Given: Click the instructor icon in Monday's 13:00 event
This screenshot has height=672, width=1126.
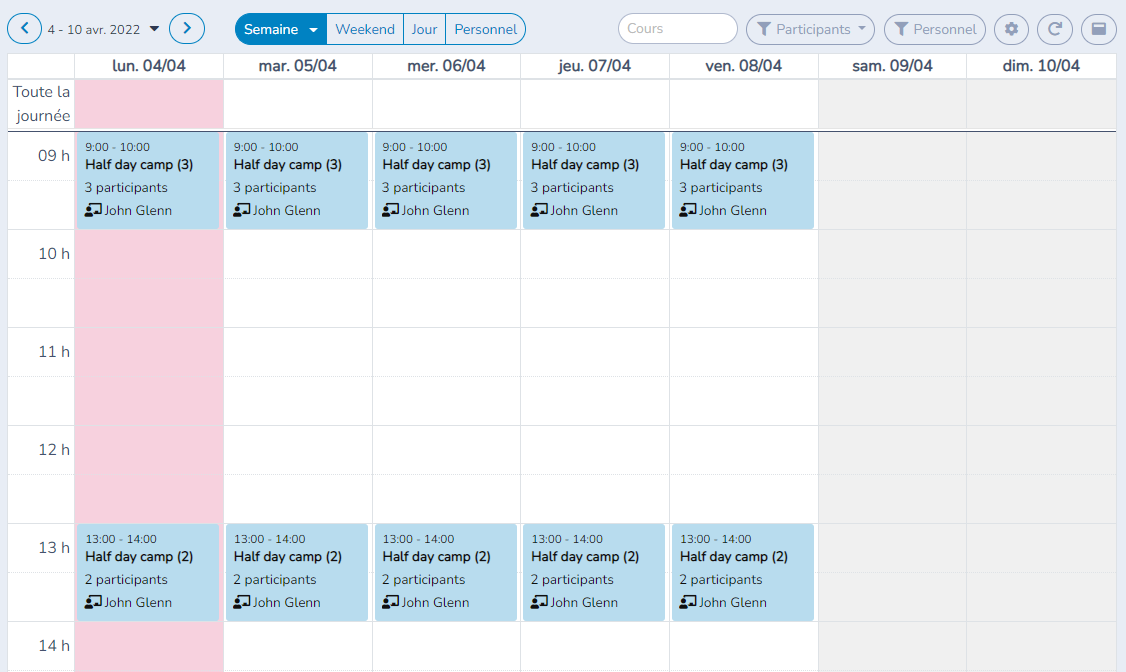Looking at the screenshot, I should tap(93, 602).
